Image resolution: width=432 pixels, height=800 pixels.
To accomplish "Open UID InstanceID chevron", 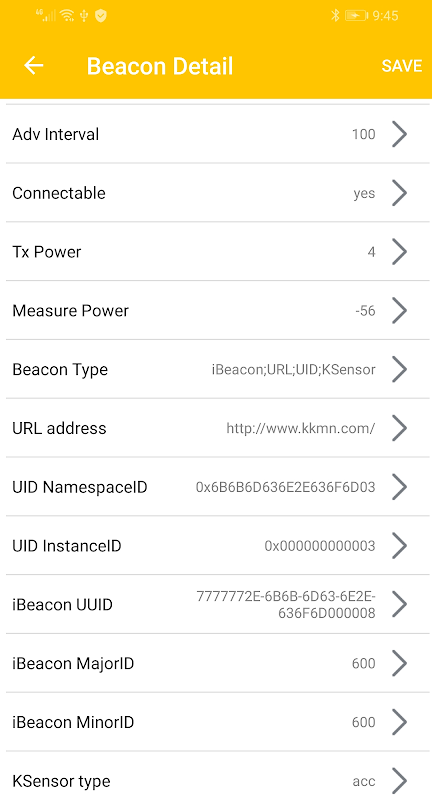I will [x=399, y=546].
